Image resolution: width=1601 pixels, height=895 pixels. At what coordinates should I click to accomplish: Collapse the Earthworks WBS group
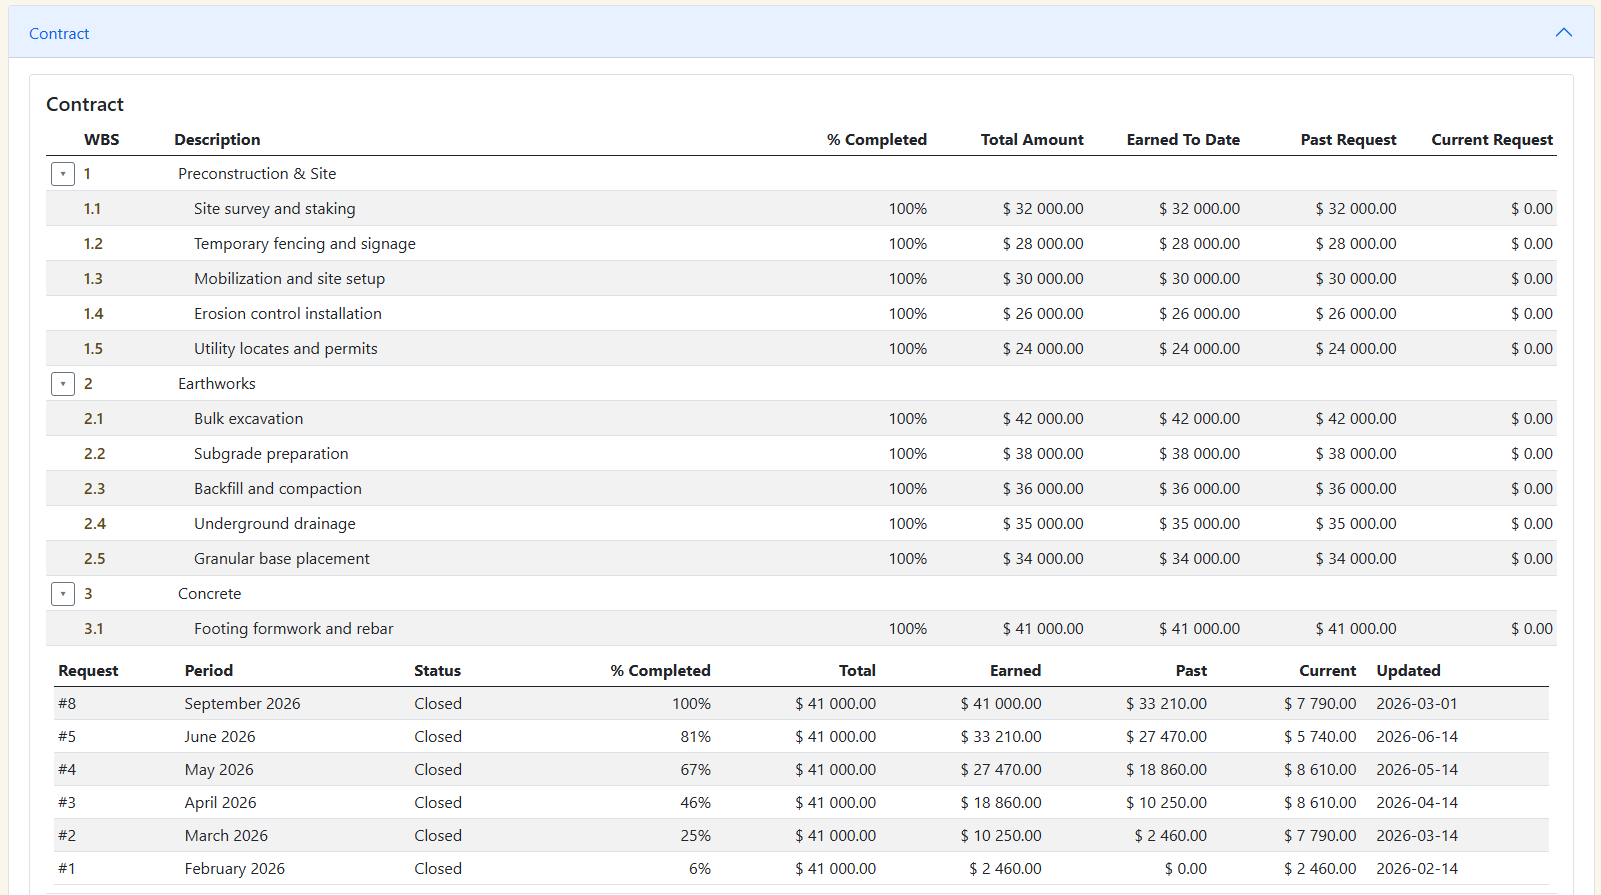(63, 384)
